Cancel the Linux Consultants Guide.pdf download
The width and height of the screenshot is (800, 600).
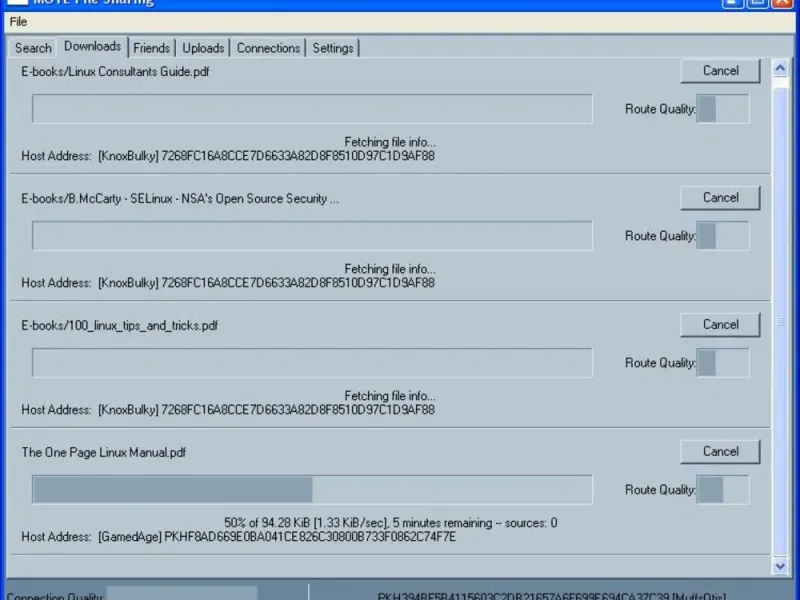[x=720, y=70]
